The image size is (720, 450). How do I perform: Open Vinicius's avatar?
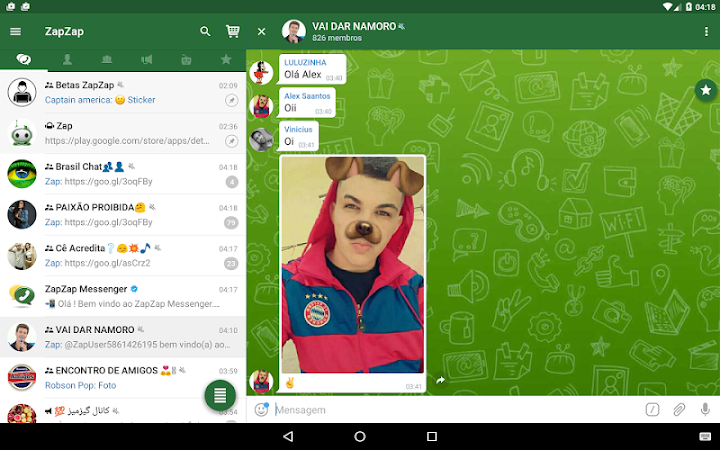tap(261, 140)
